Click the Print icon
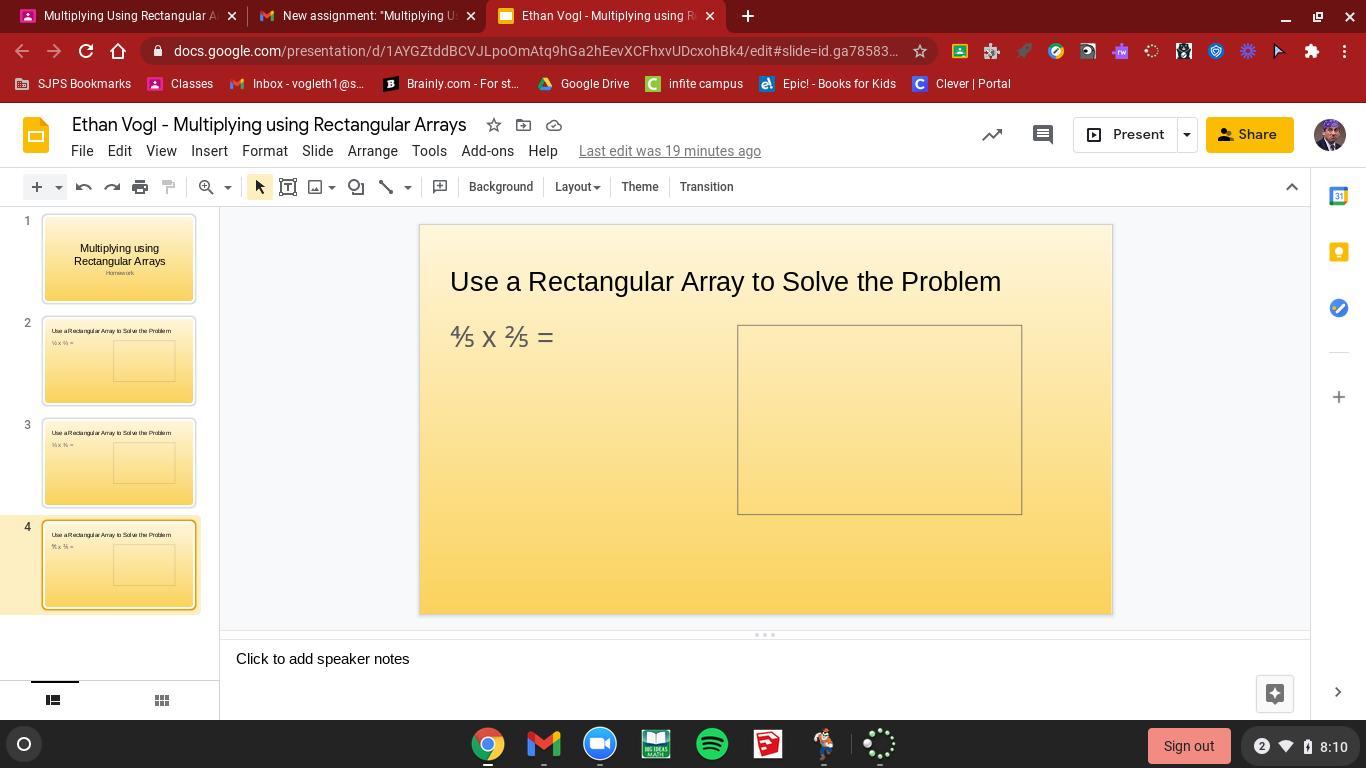 click(x=140, y=187)
